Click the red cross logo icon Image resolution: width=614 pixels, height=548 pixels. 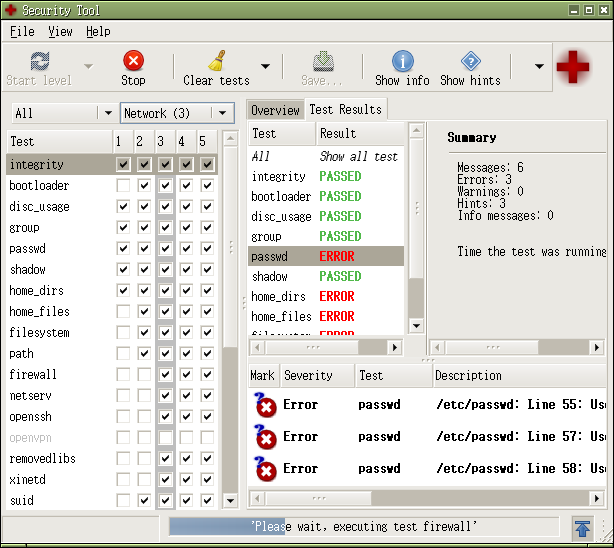click(573, 67)
